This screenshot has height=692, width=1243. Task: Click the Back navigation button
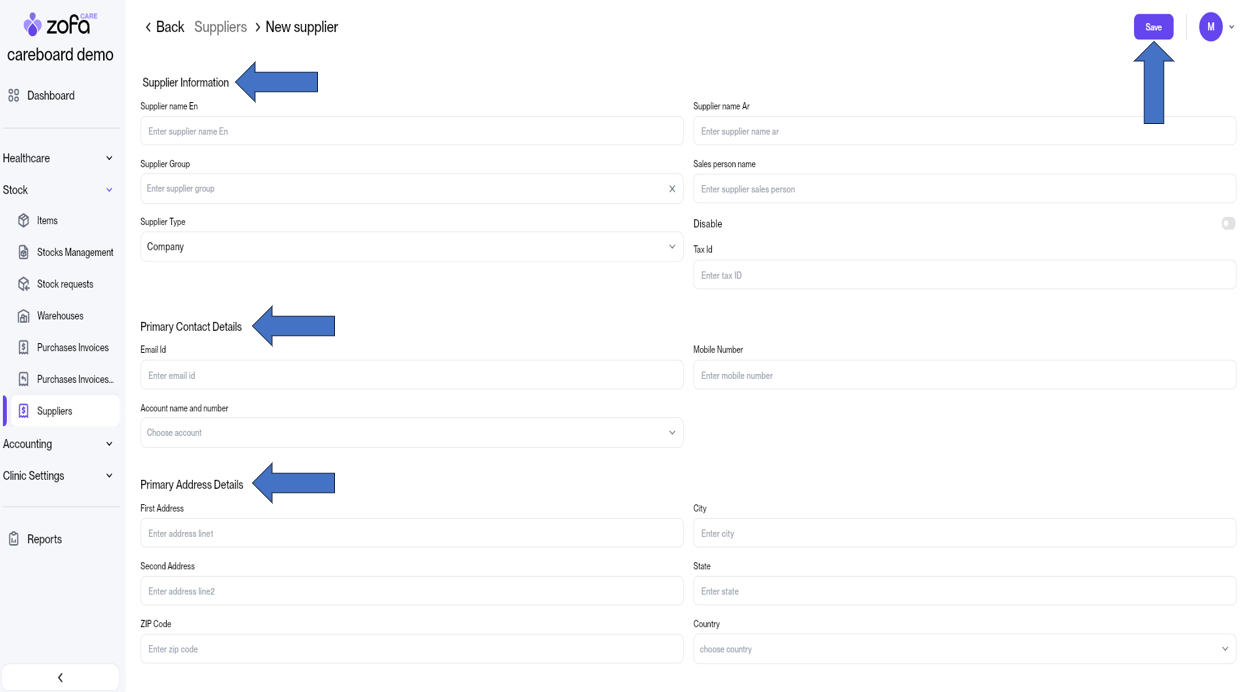(x=164, y=27)
